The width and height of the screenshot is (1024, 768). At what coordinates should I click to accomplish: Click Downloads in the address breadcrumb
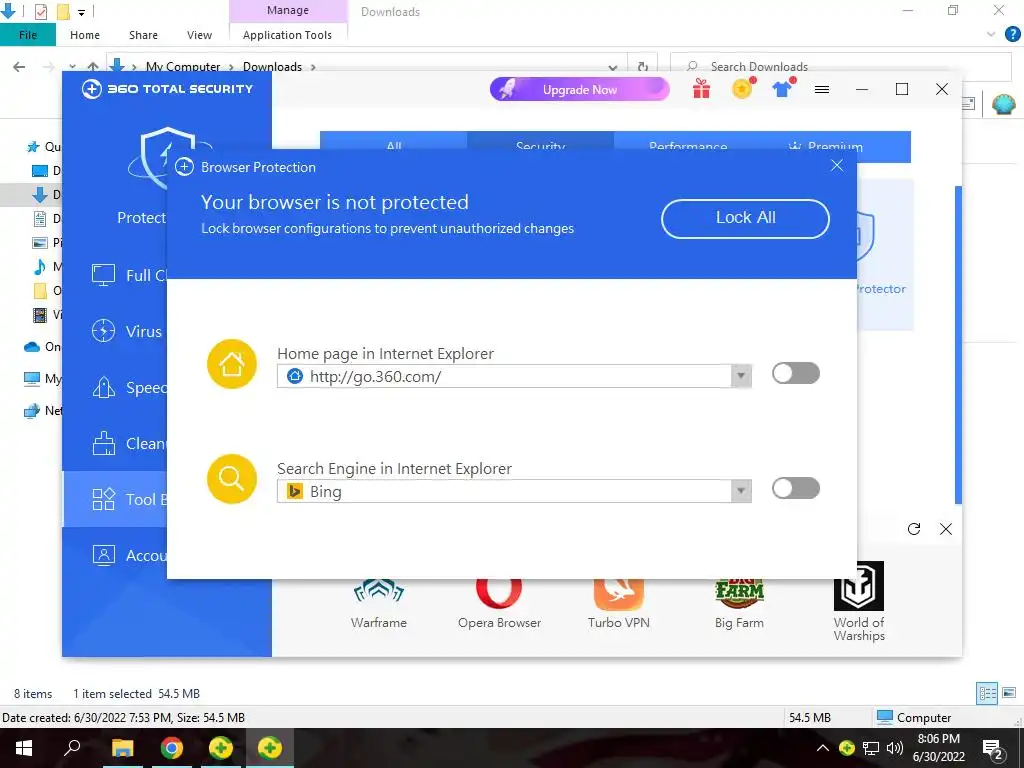tap(272, 67)
